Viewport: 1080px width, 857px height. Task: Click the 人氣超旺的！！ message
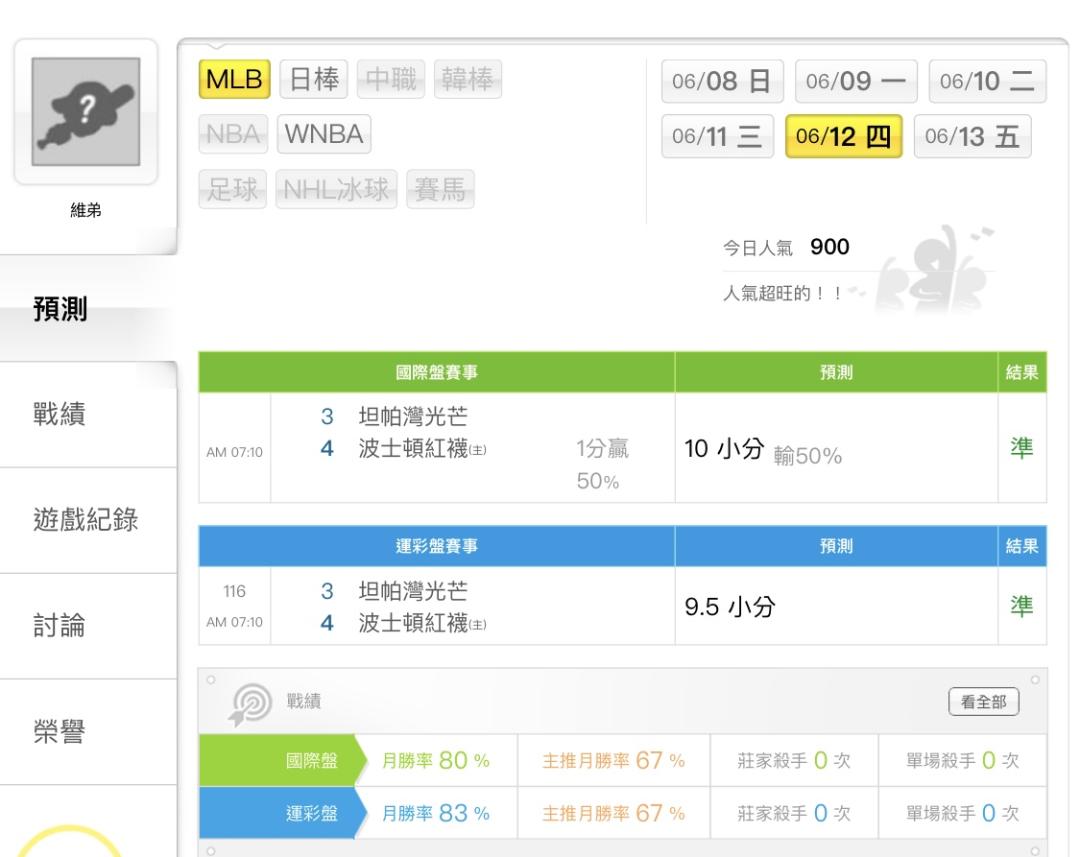pos(783,293)
